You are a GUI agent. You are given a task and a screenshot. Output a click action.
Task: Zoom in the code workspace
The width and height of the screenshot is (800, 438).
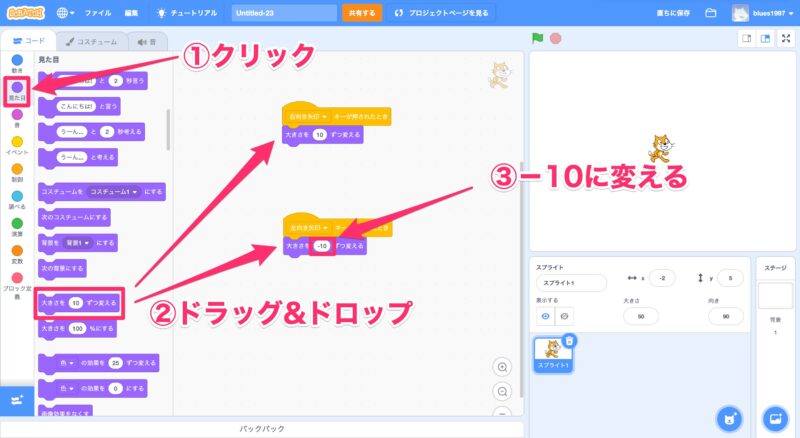tap(503, 367)
